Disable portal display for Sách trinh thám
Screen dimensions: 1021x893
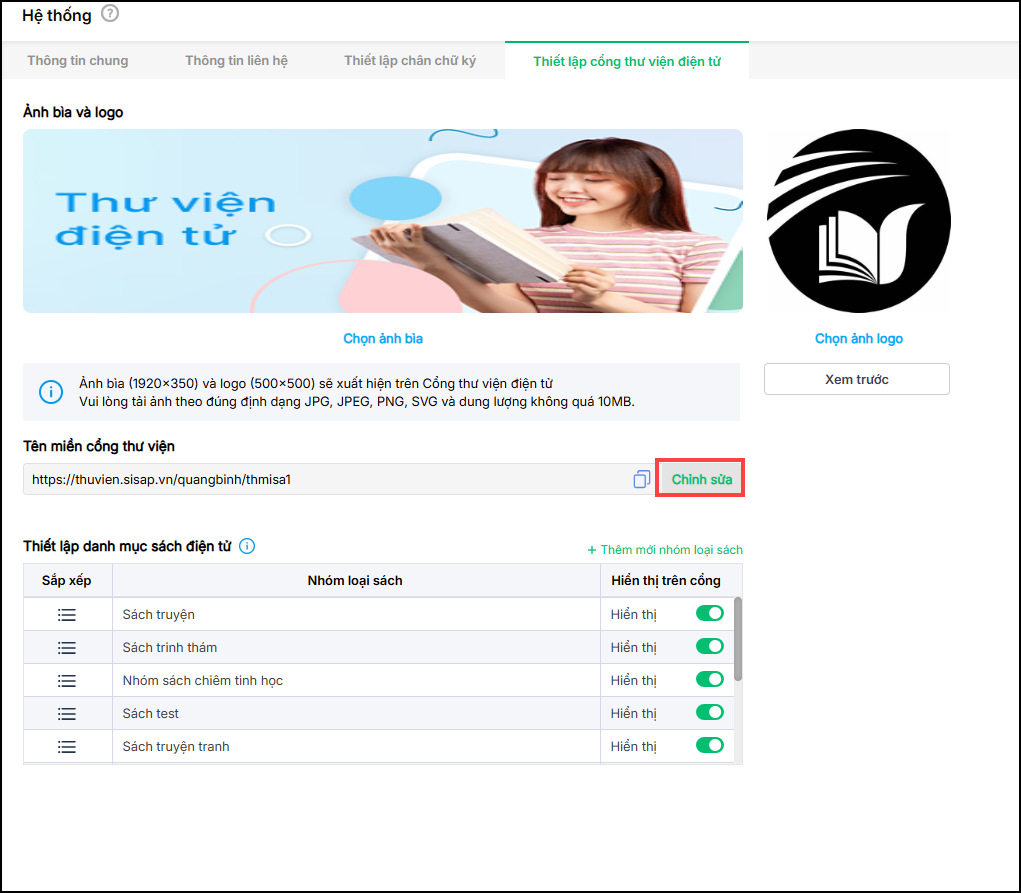pos(709,647)
